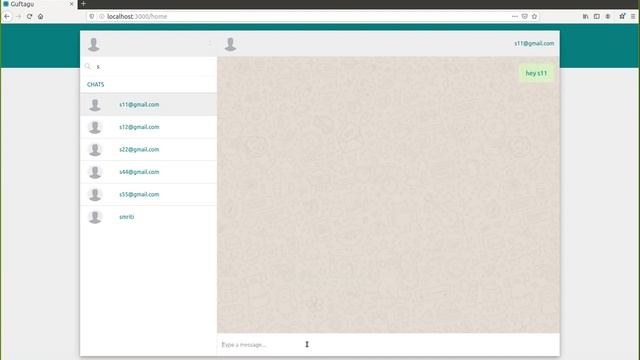Open the what's new gift icon
This screenshot has height=360, width=640.
click(622, 16)
